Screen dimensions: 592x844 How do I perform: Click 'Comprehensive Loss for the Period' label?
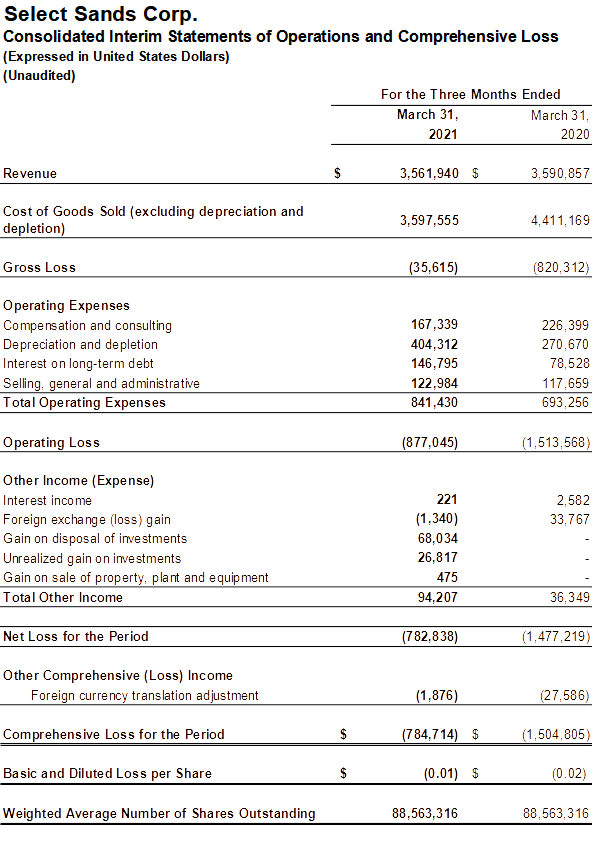pos(114,735)
